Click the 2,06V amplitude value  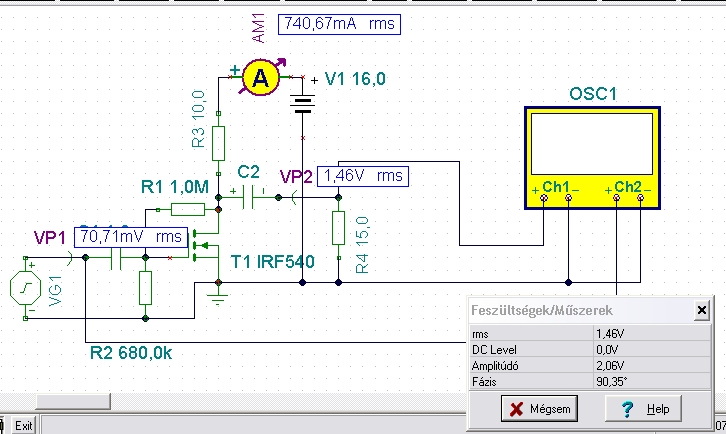point(610,366)
